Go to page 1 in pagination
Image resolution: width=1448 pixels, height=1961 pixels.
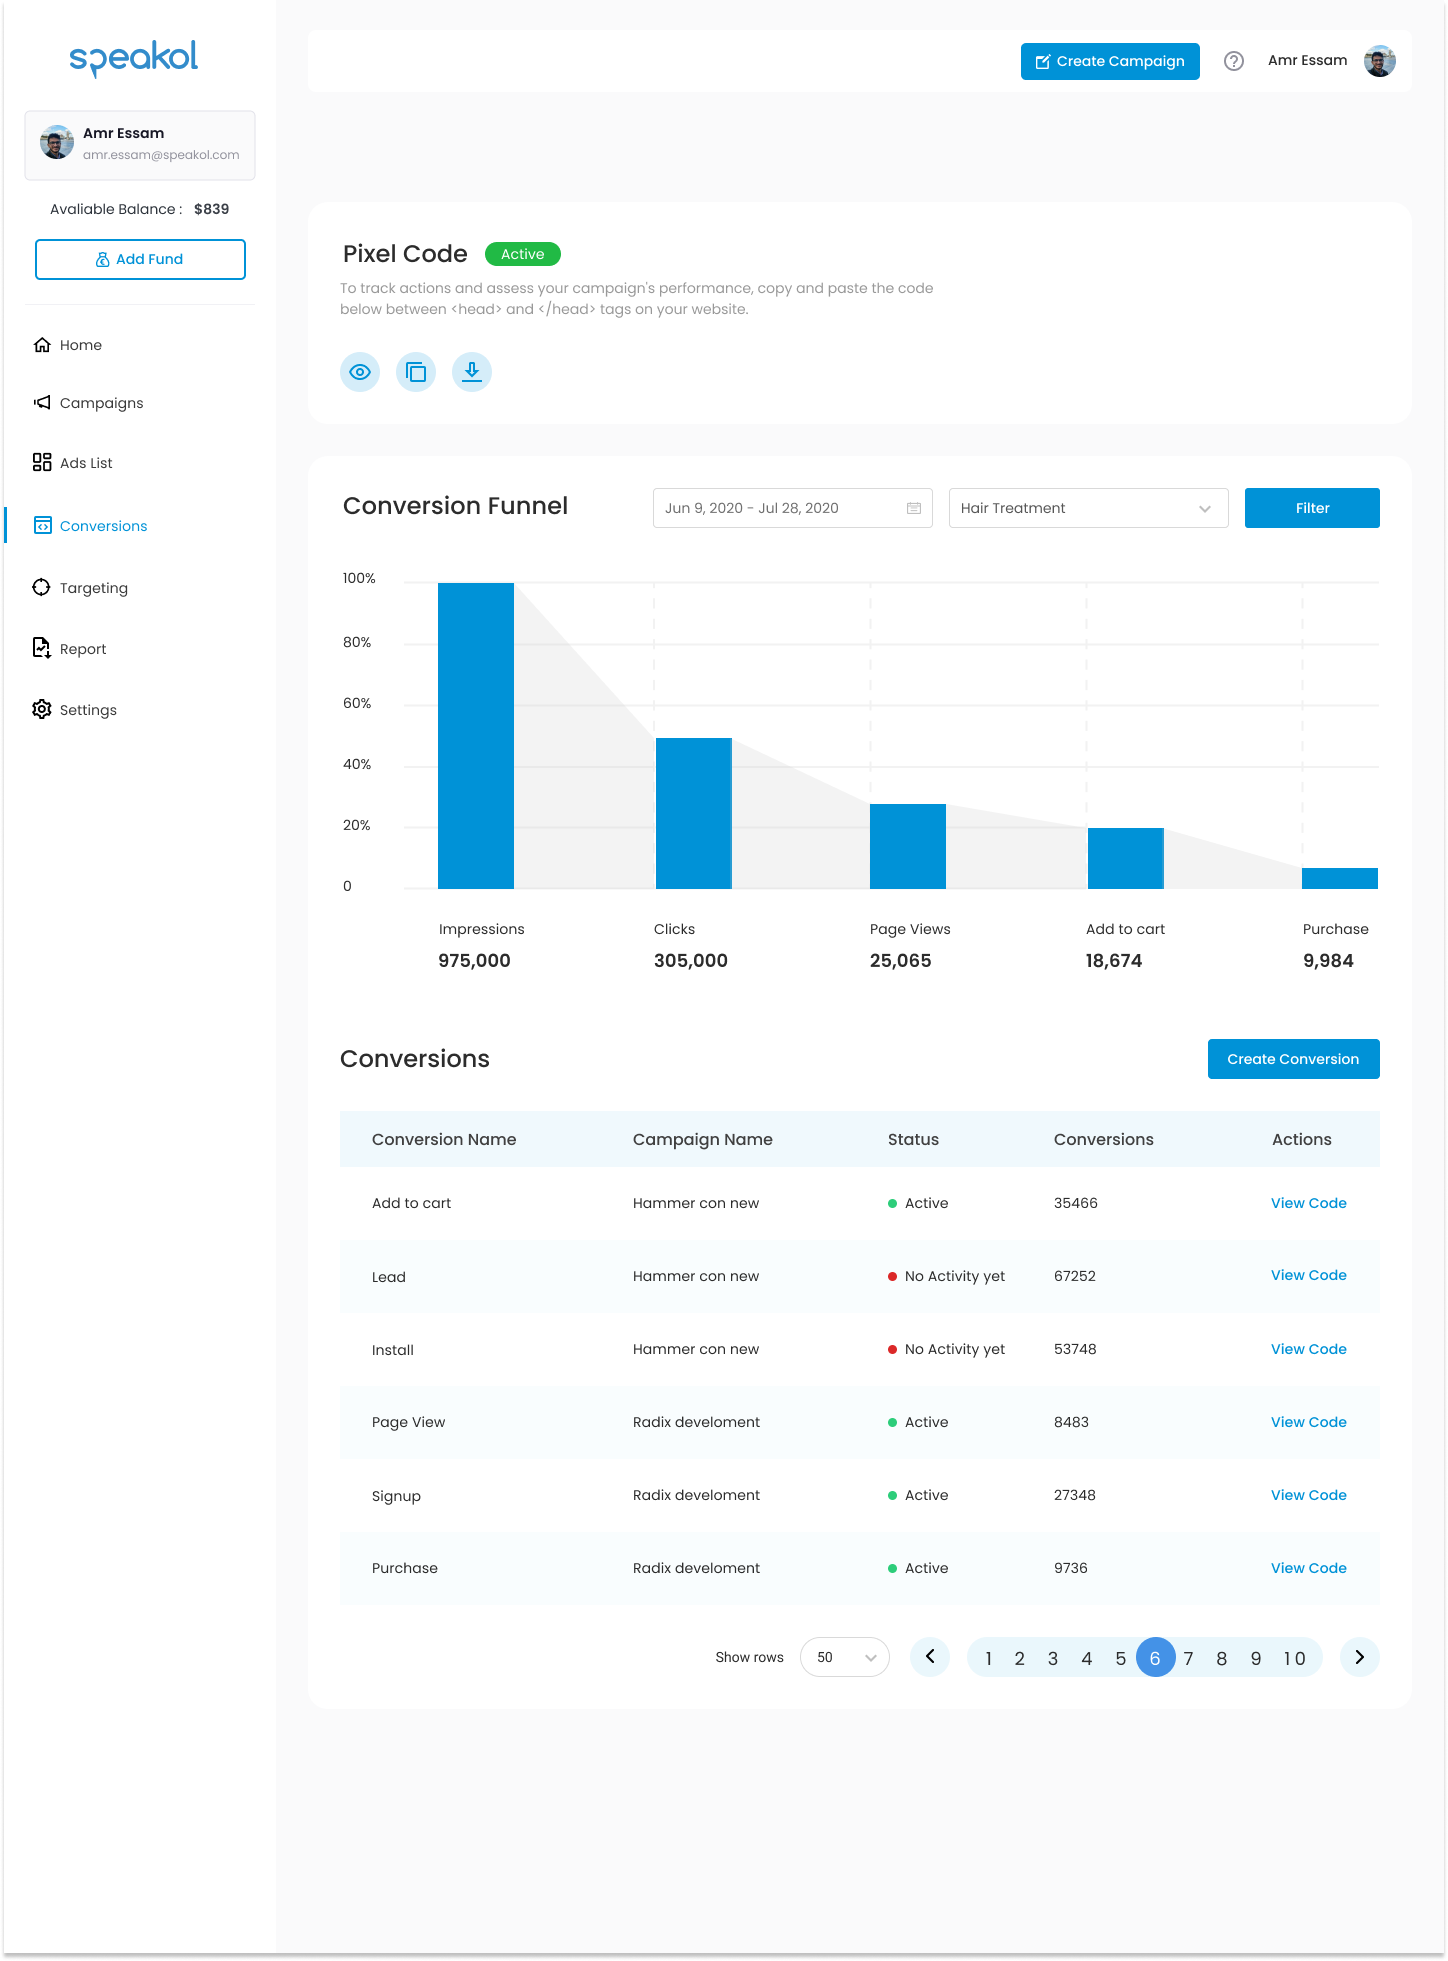pyautogui.click(x=988, y=1658)
